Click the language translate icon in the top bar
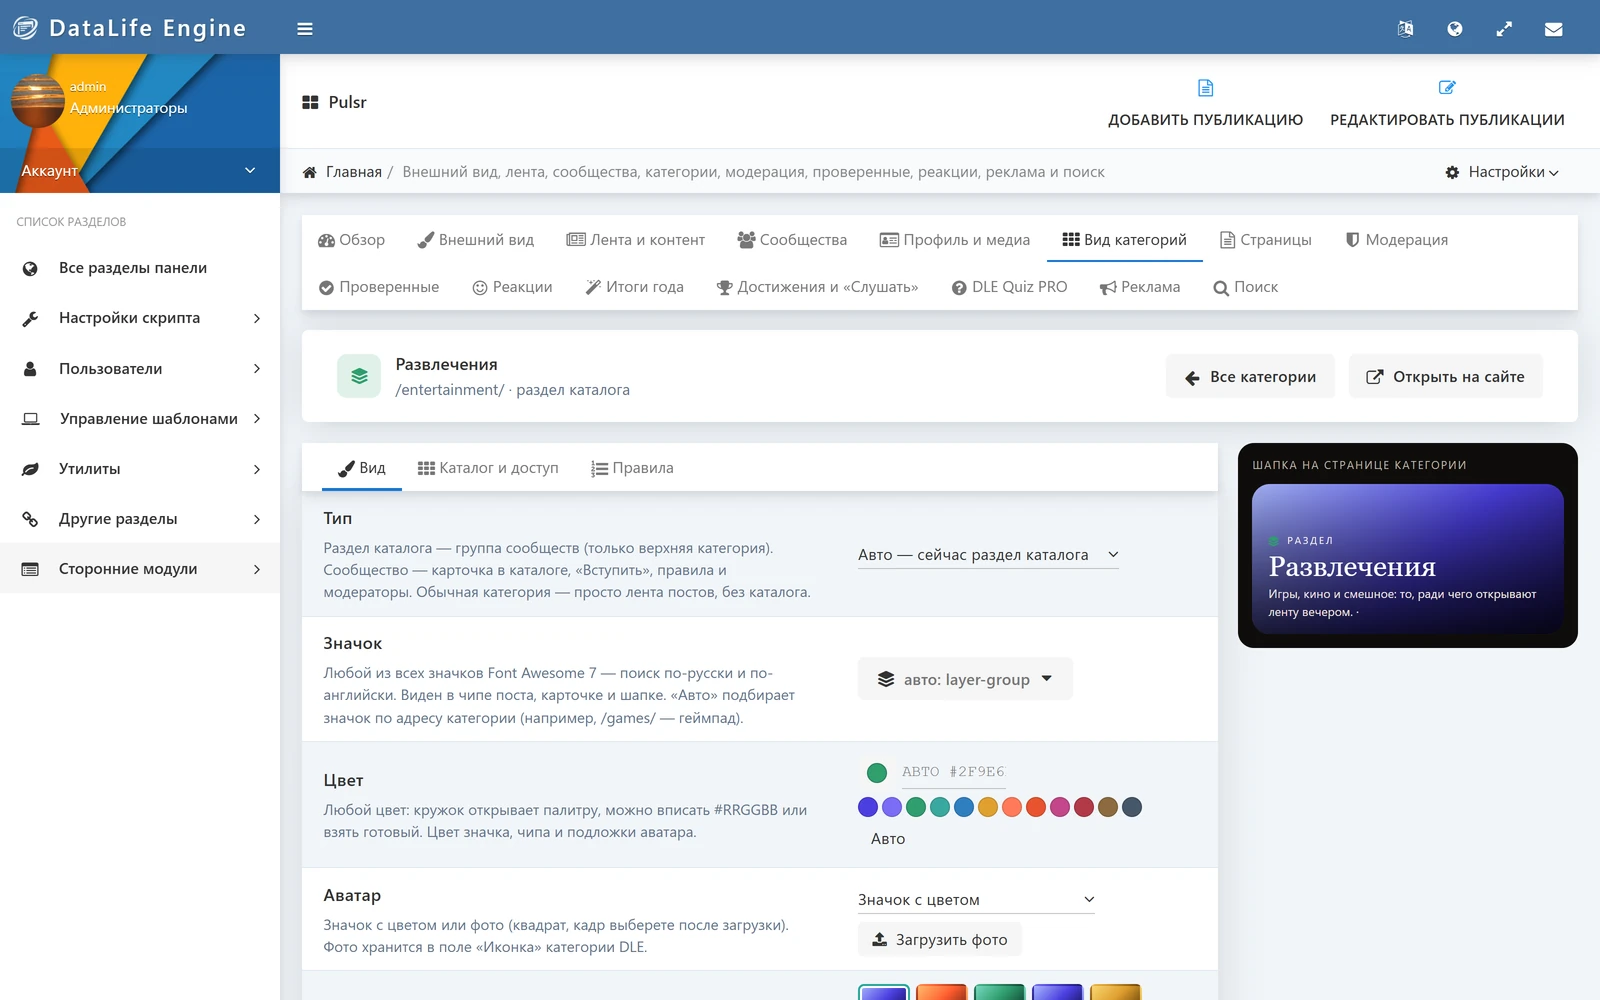This screenshot has width=1600, height=1000. coord(1405,29)
